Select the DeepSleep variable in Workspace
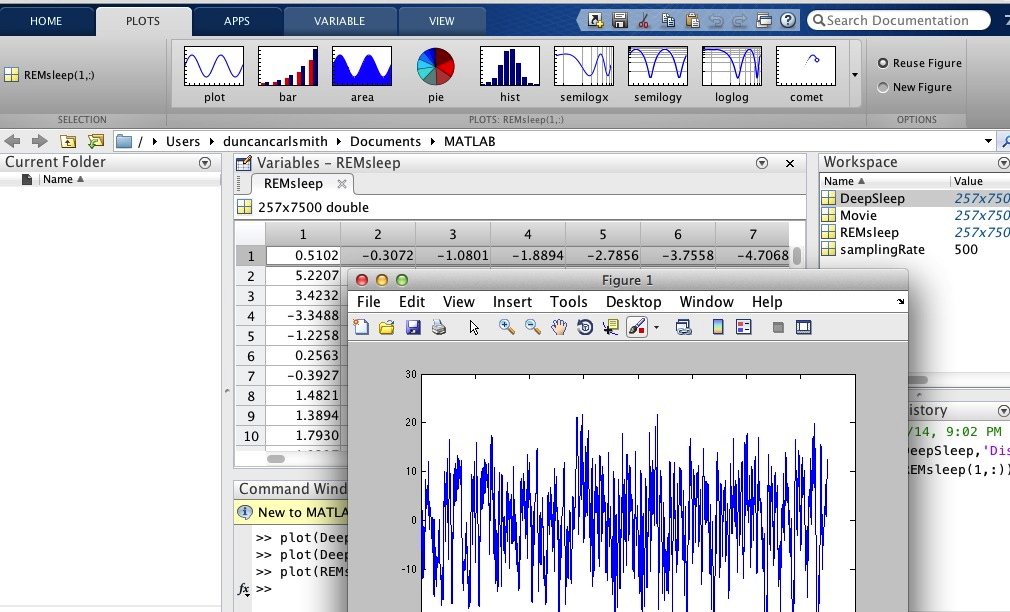 point(871,198)
